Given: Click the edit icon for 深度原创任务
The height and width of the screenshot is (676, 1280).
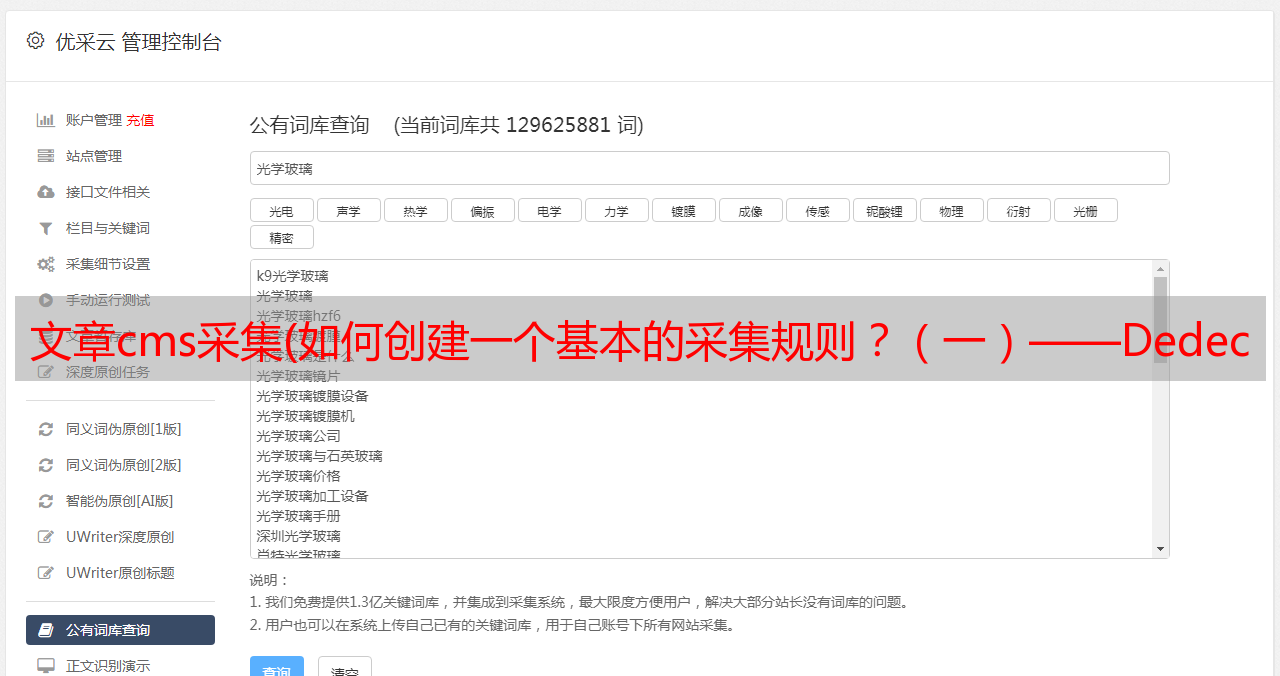Looking at the screenshot, I should coord(46,372).
